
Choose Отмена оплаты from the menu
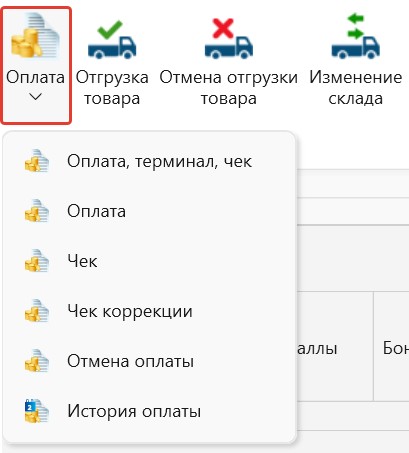pyautogui.click(x=149, y=361)
